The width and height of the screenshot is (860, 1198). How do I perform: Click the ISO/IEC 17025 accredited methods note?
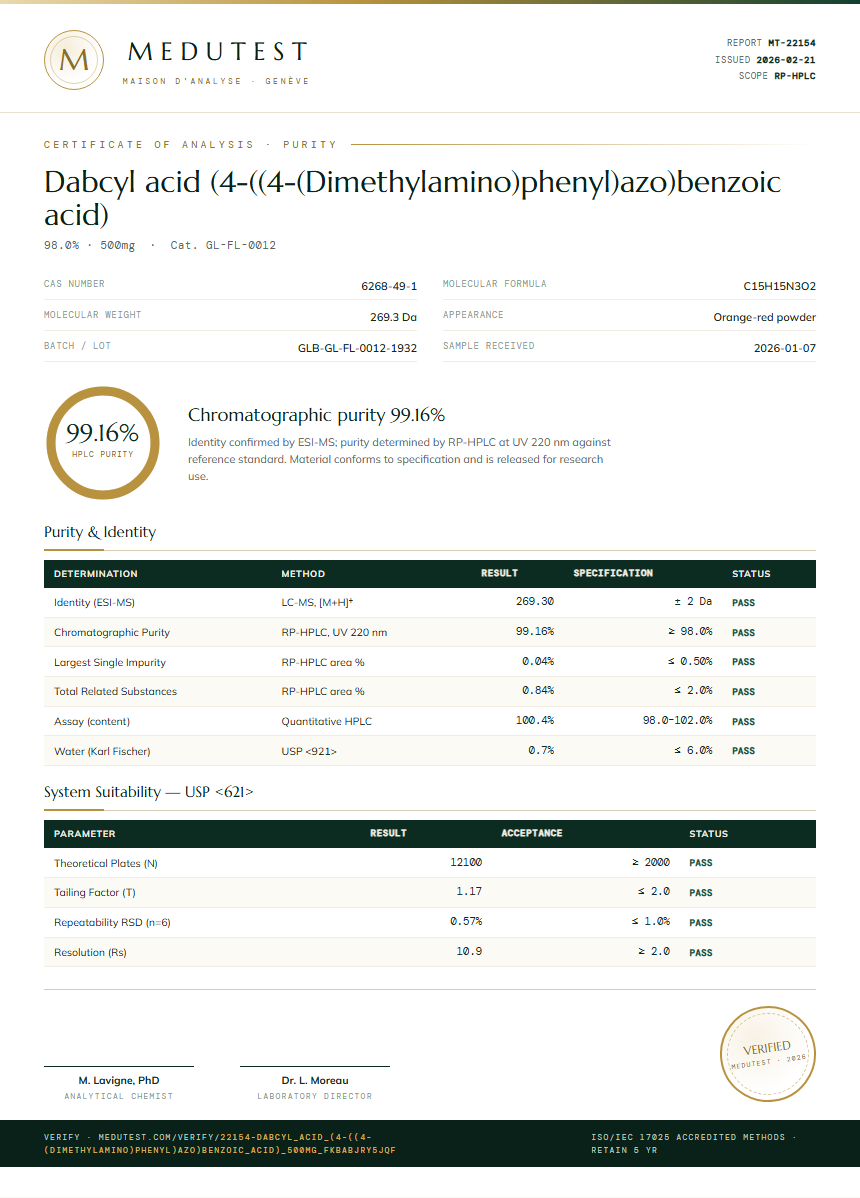(693, 1143)
